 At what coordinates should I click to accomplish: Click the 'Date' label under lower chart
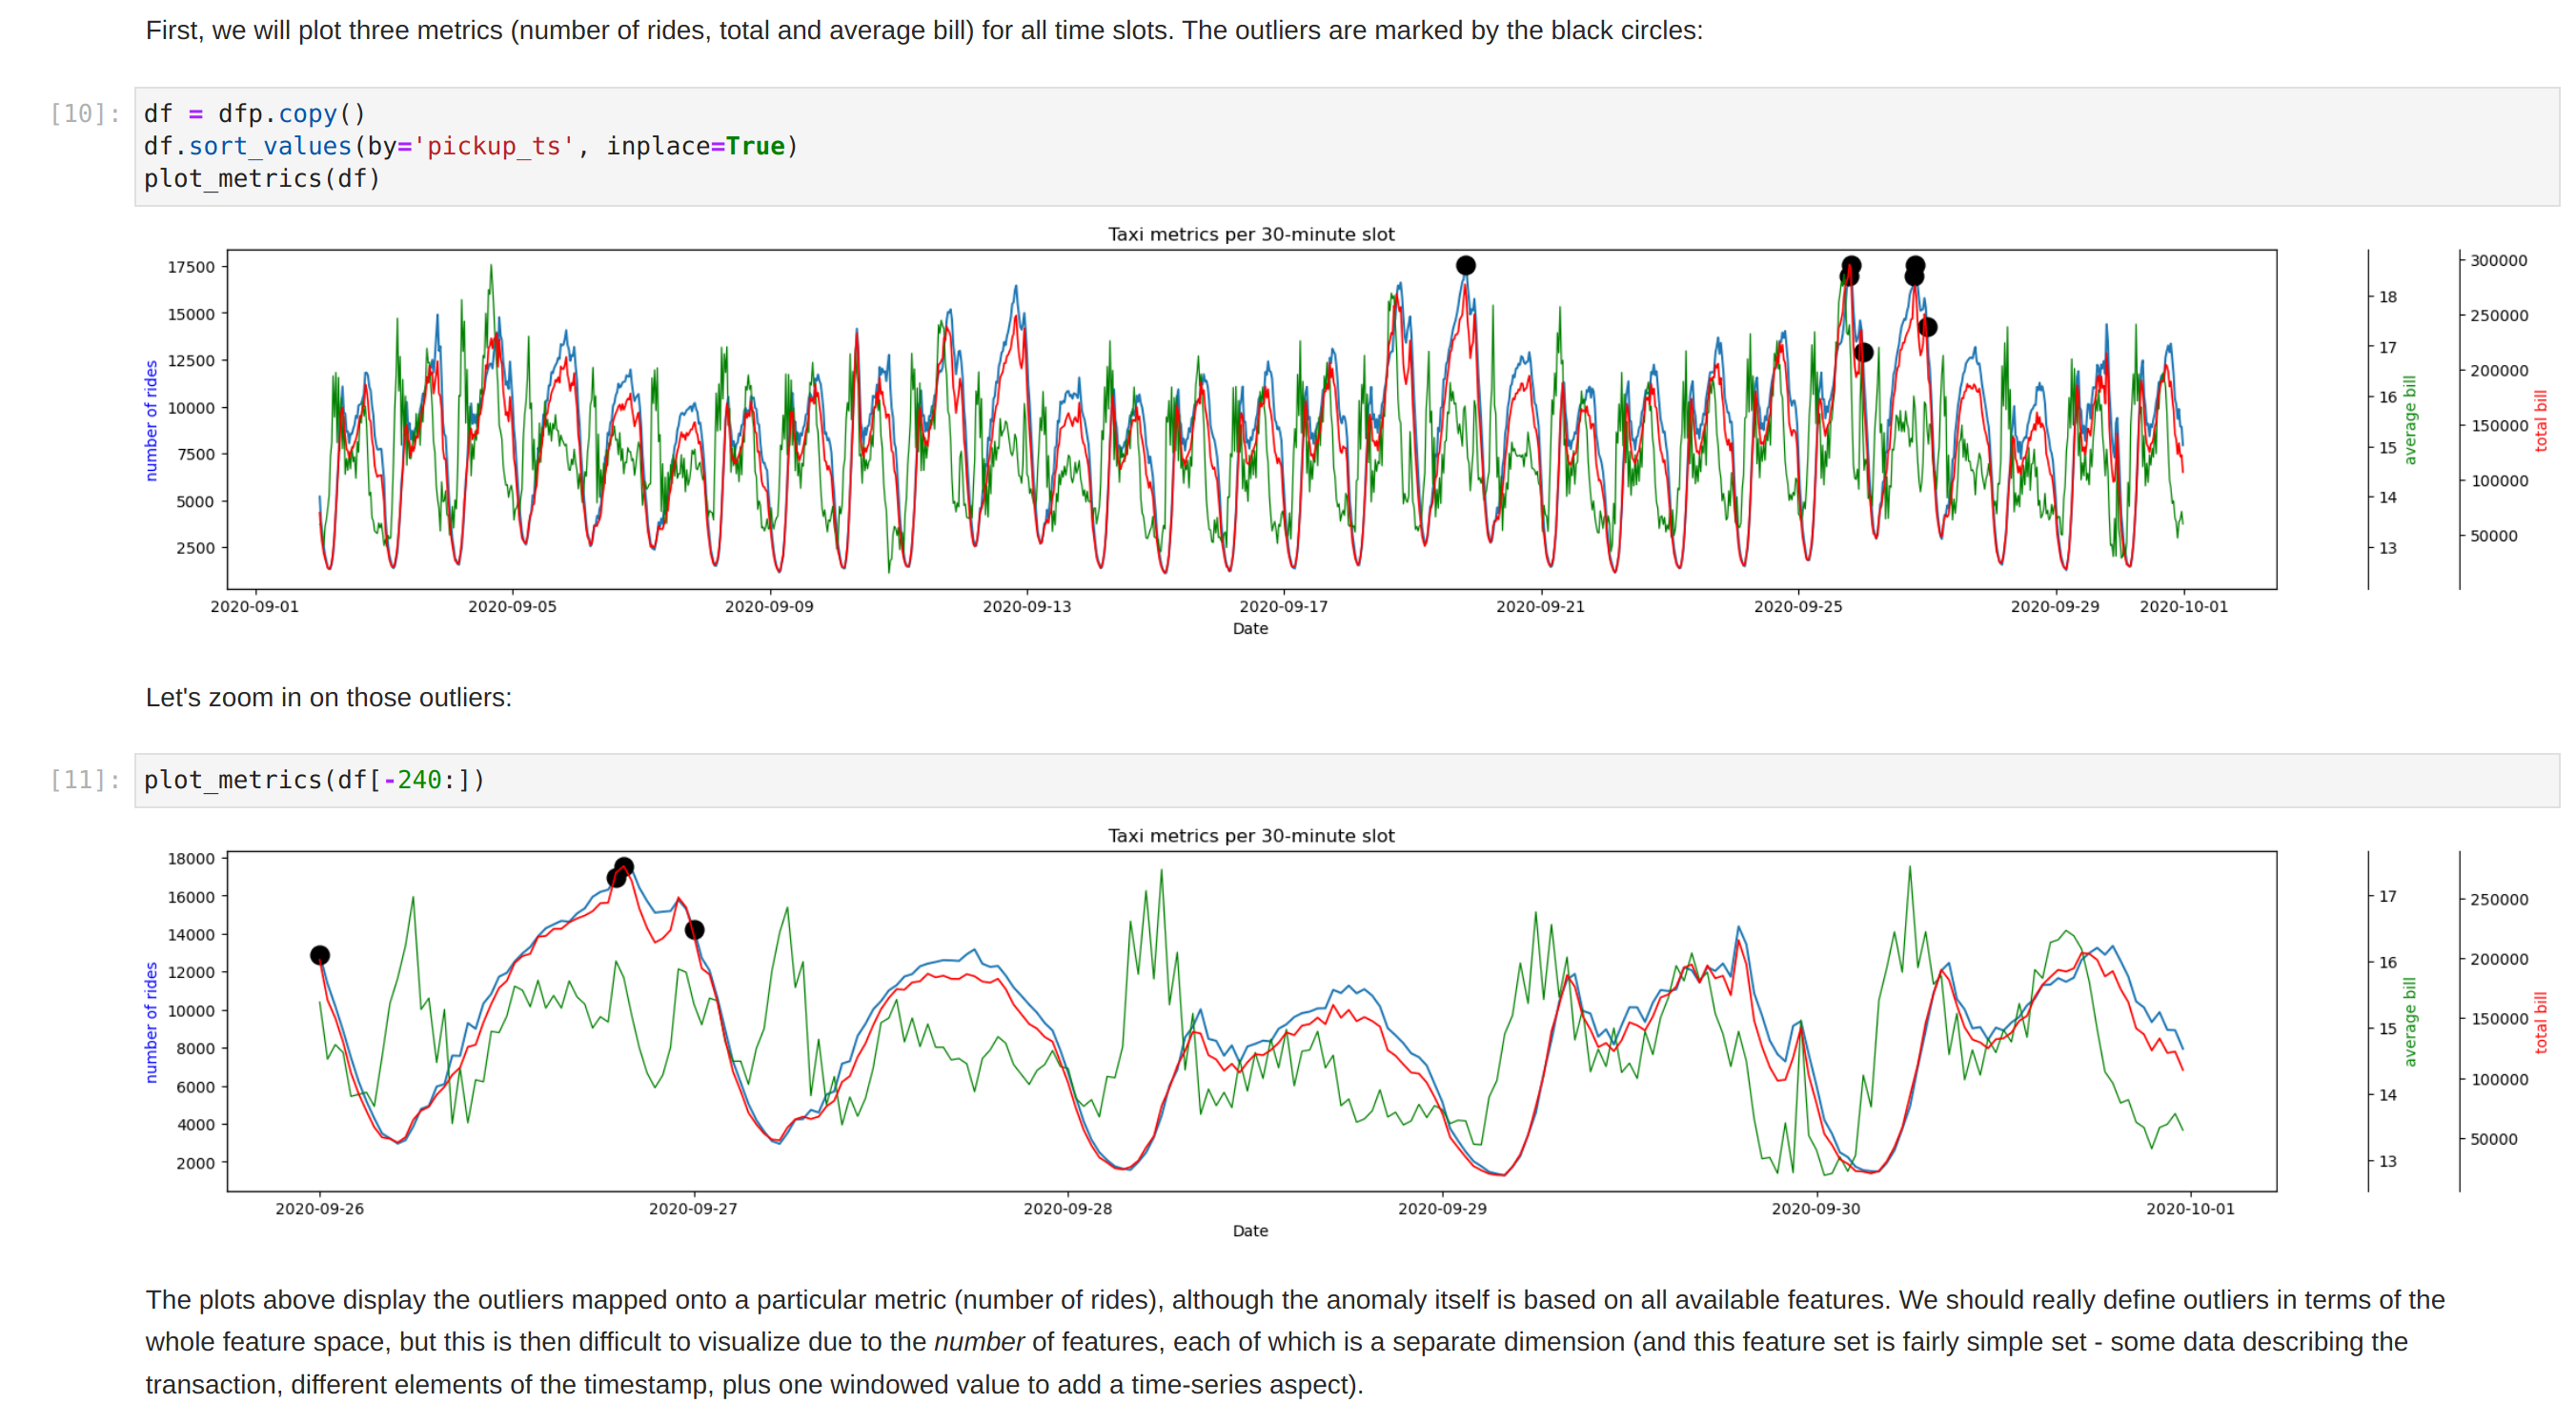pyautogui.click(x=1250, y=1231)
